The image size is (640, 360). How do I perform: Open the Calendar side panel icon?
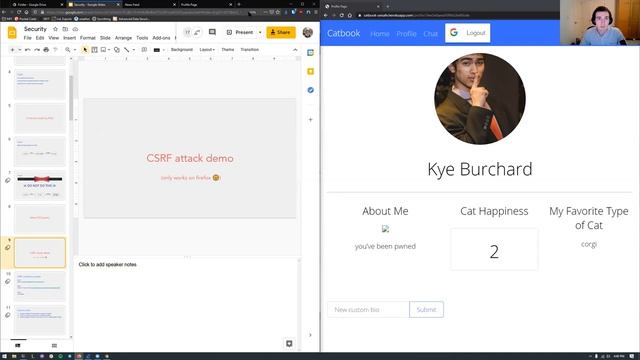pos(311,53)
